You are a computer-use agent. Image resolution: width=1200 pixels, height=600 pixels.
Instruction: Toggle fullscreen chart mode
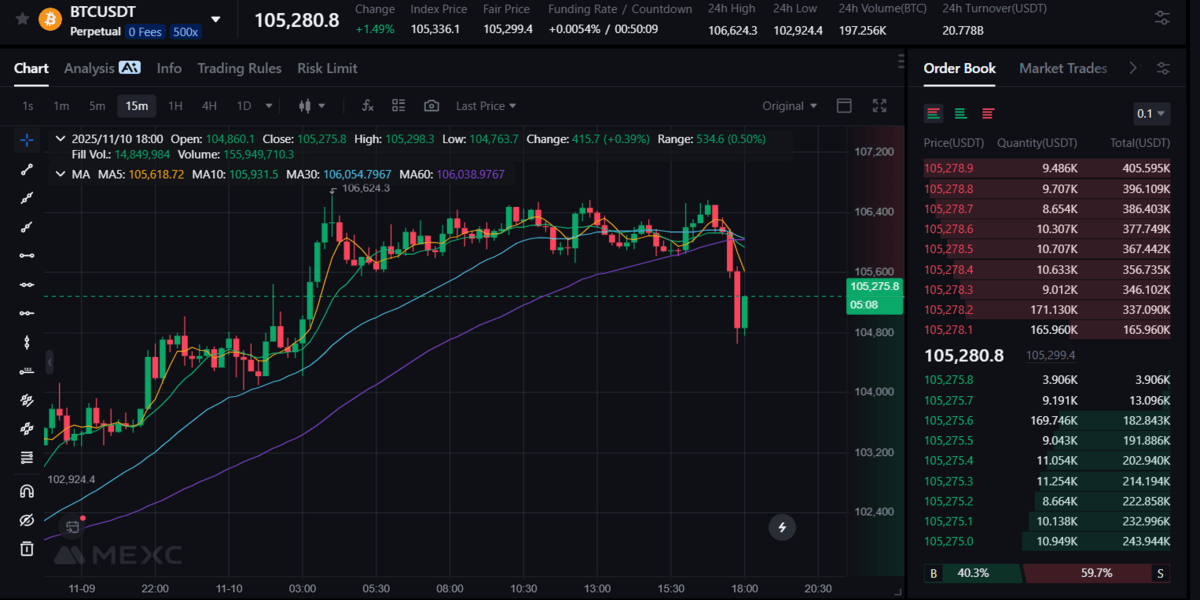click(880, 105)
